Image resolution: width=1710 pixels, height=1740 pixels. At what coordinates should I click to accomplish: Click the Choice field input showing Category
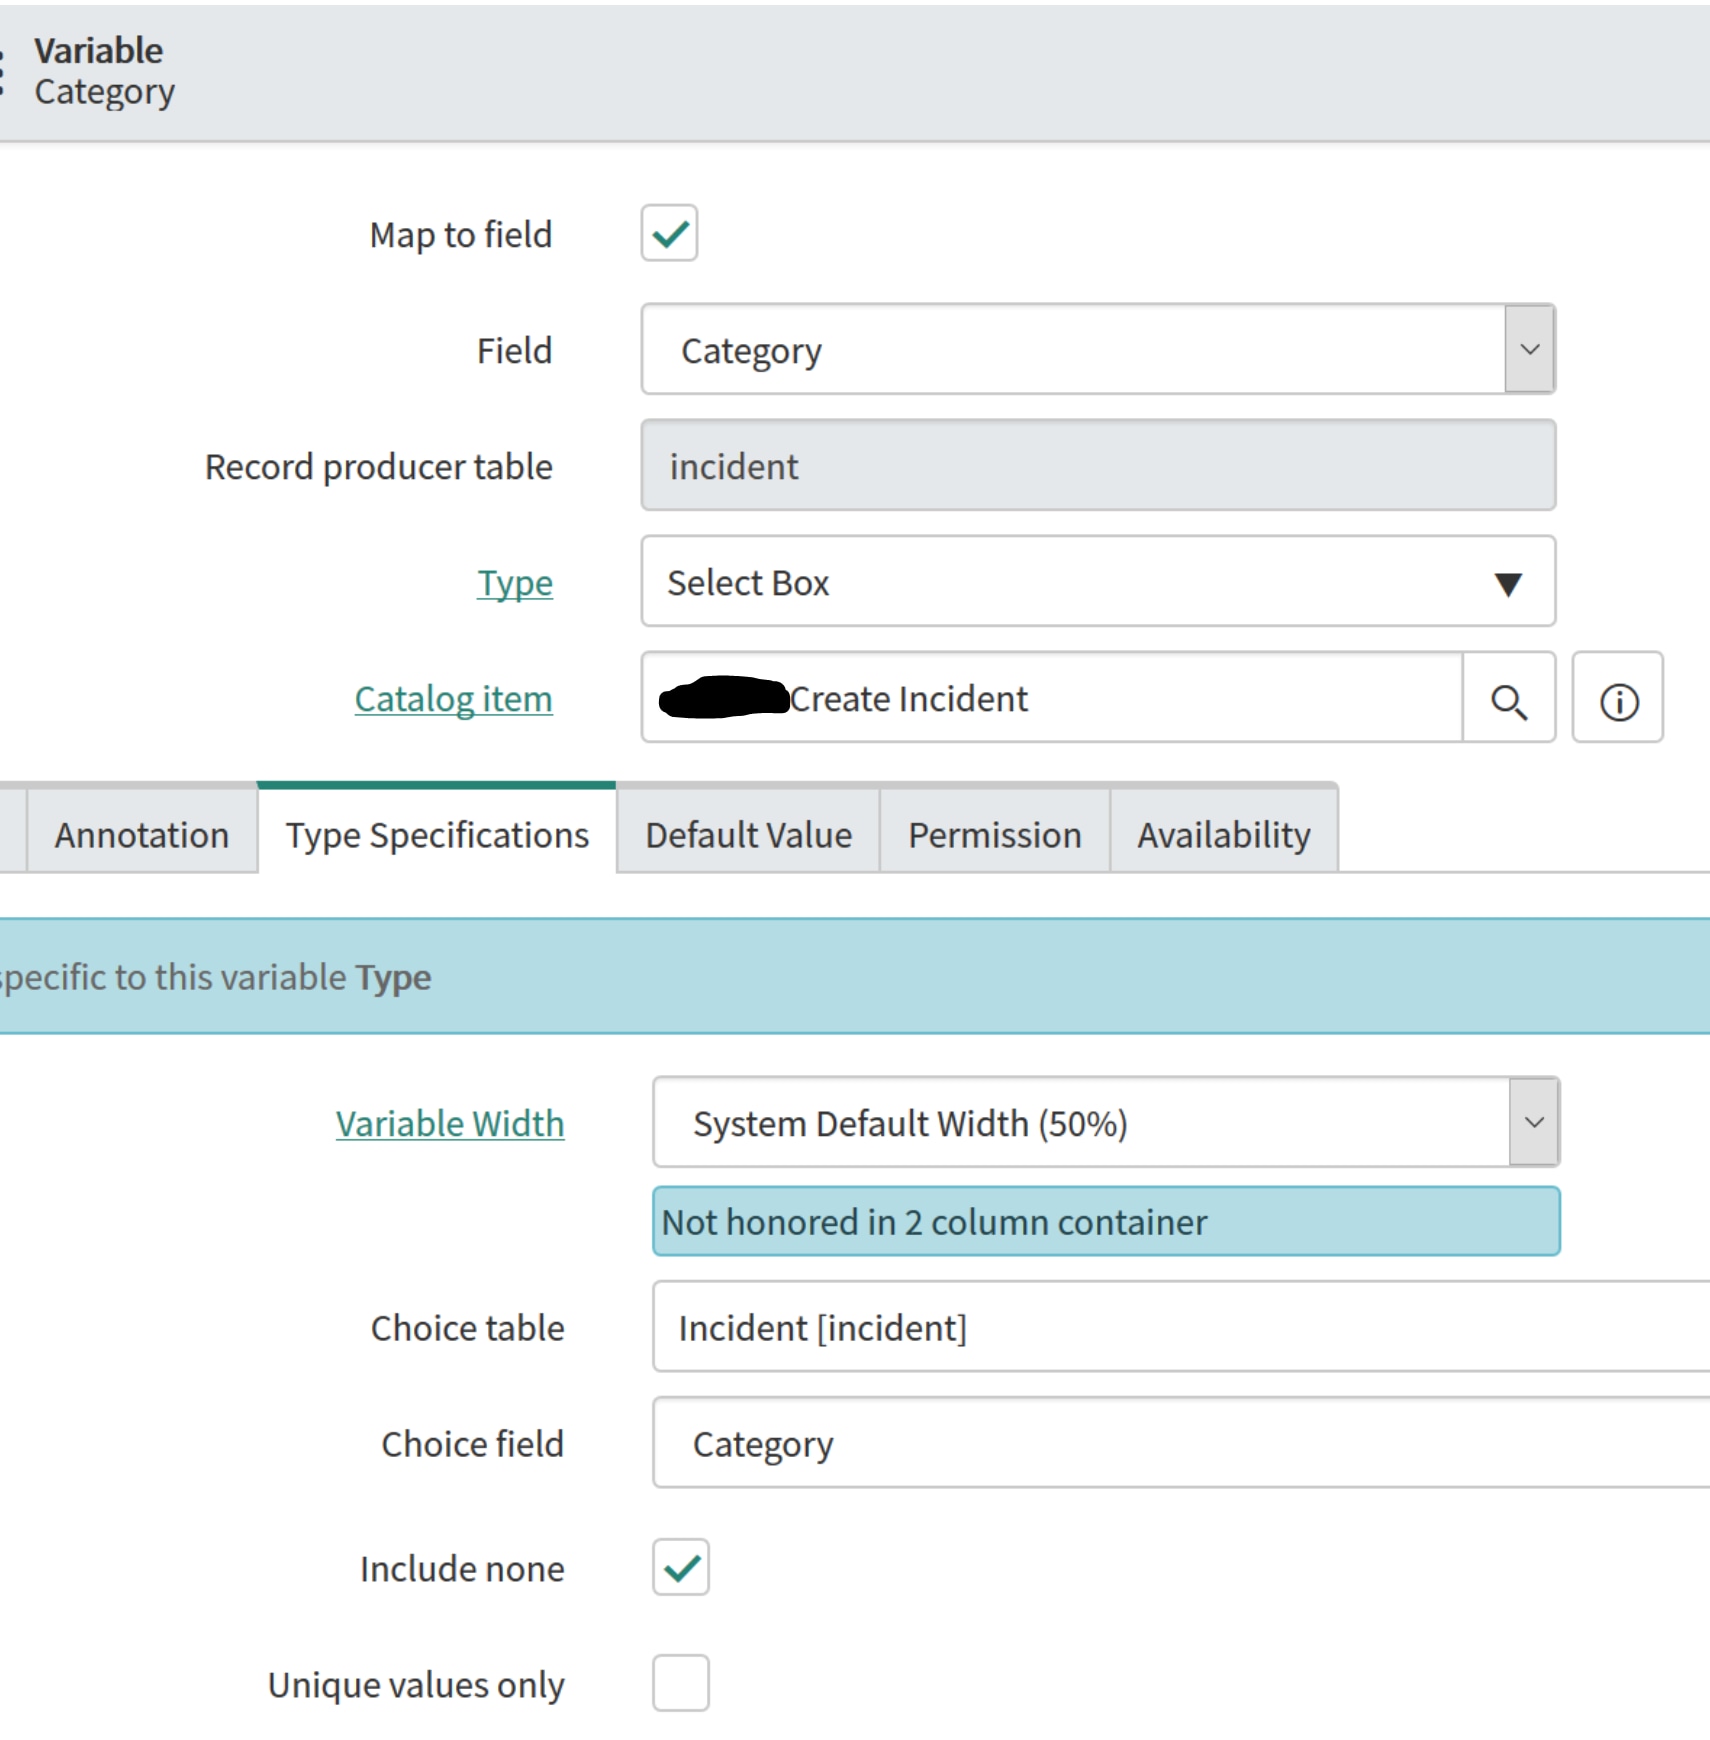click(x=1100, y=1443)
